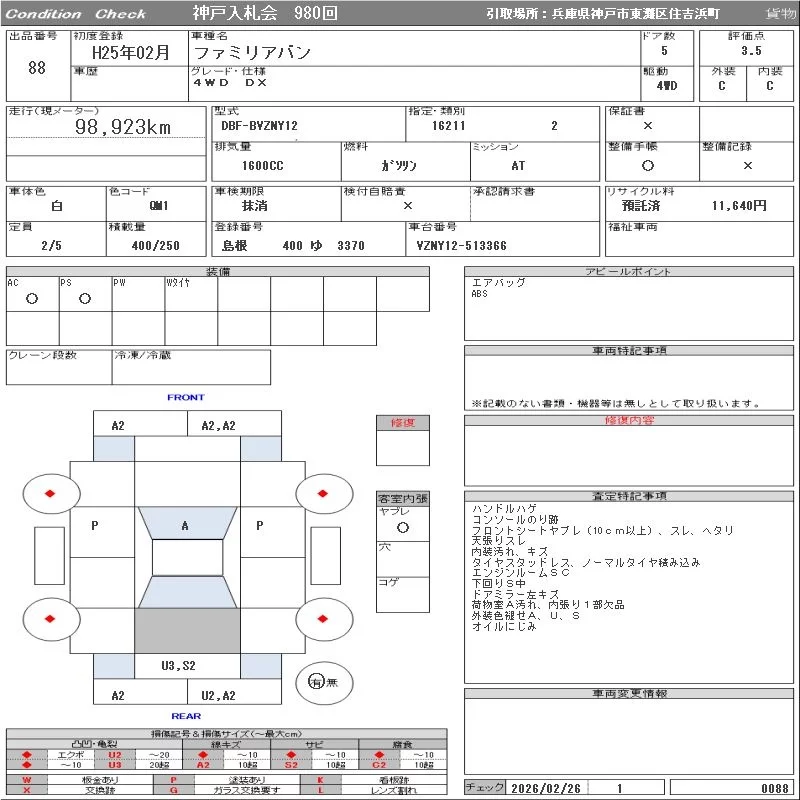Click the Condition Check title
Image resolution: width=800 pixels, height=800 pixels.
(x=76, y=14)
